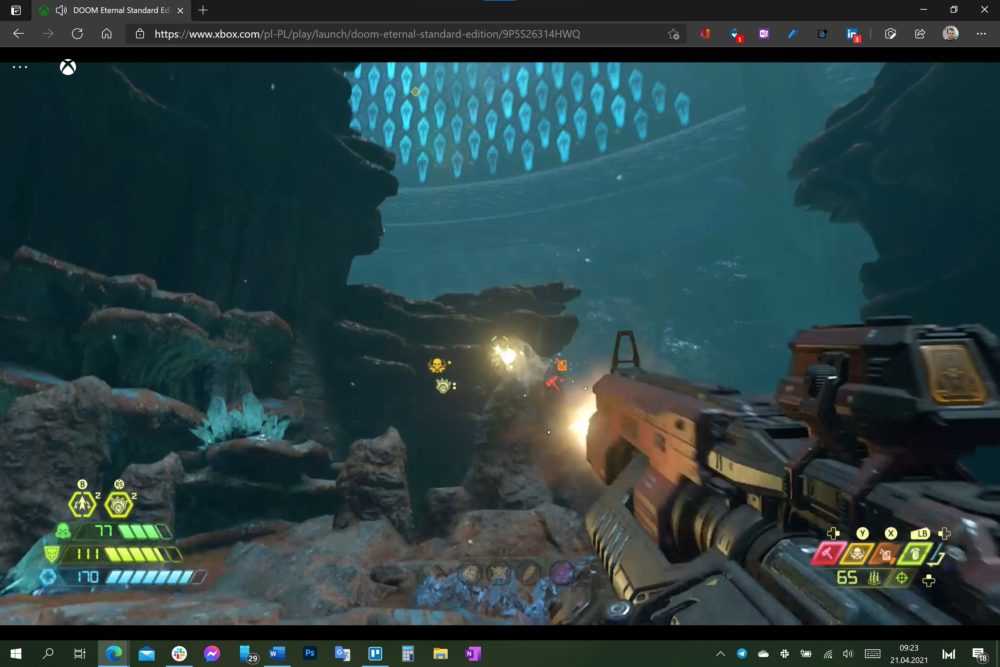The width and height of the screenshot is (1000, 667).
Task: Show hidden system tray icons
Action: (720, 654)
